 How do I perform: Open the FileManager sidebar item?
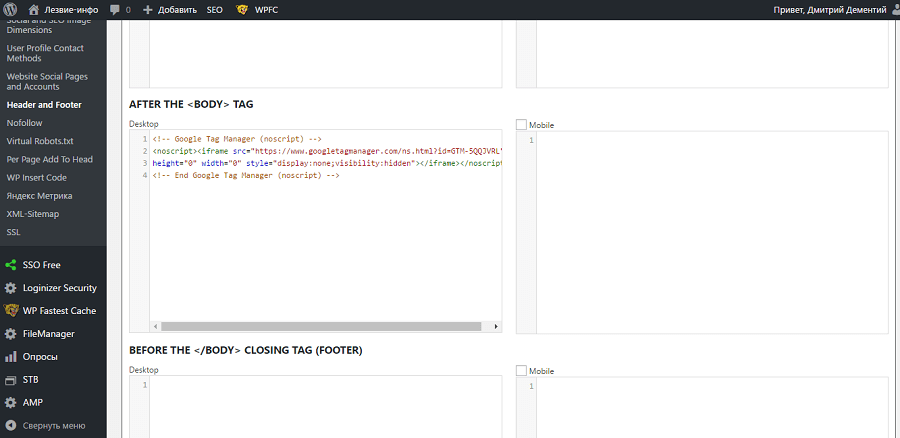tap(48, 334)
